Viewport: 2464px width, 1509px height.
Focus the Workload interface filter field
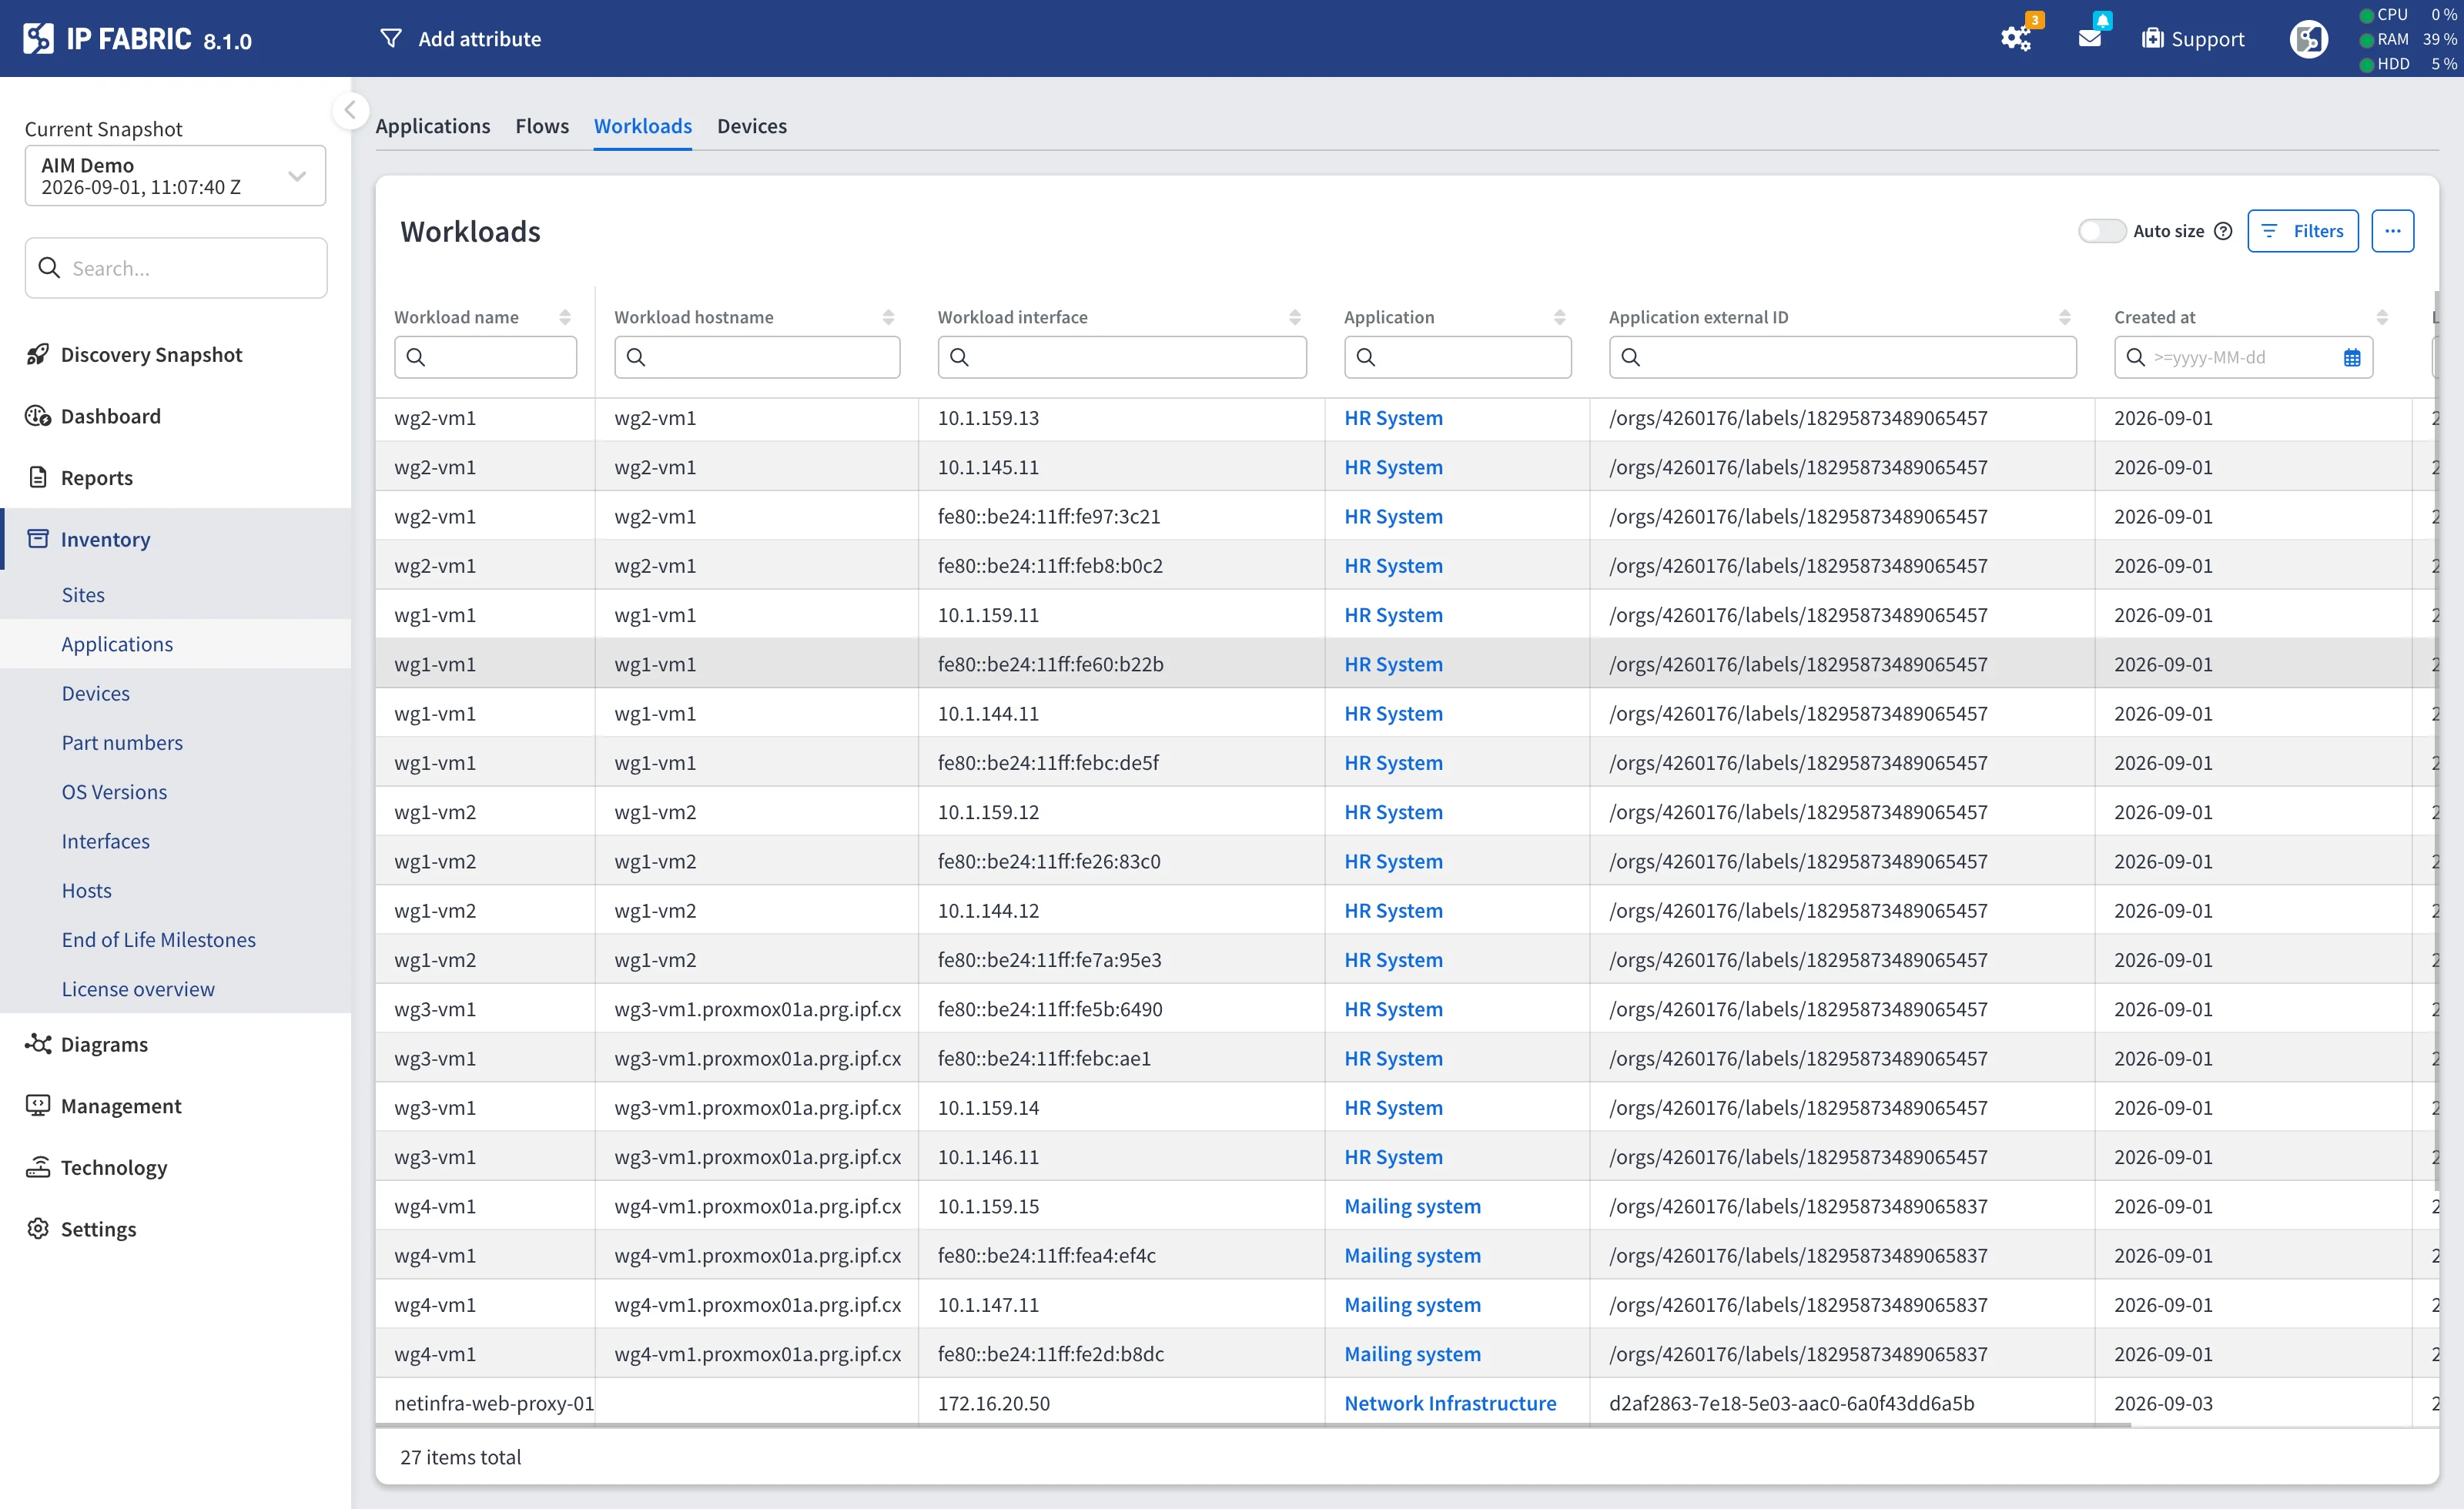point(1122,357)
